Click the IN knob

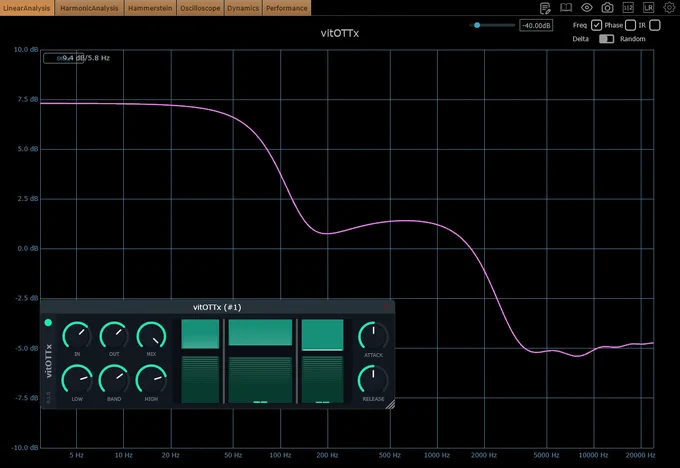click(77, 336)
